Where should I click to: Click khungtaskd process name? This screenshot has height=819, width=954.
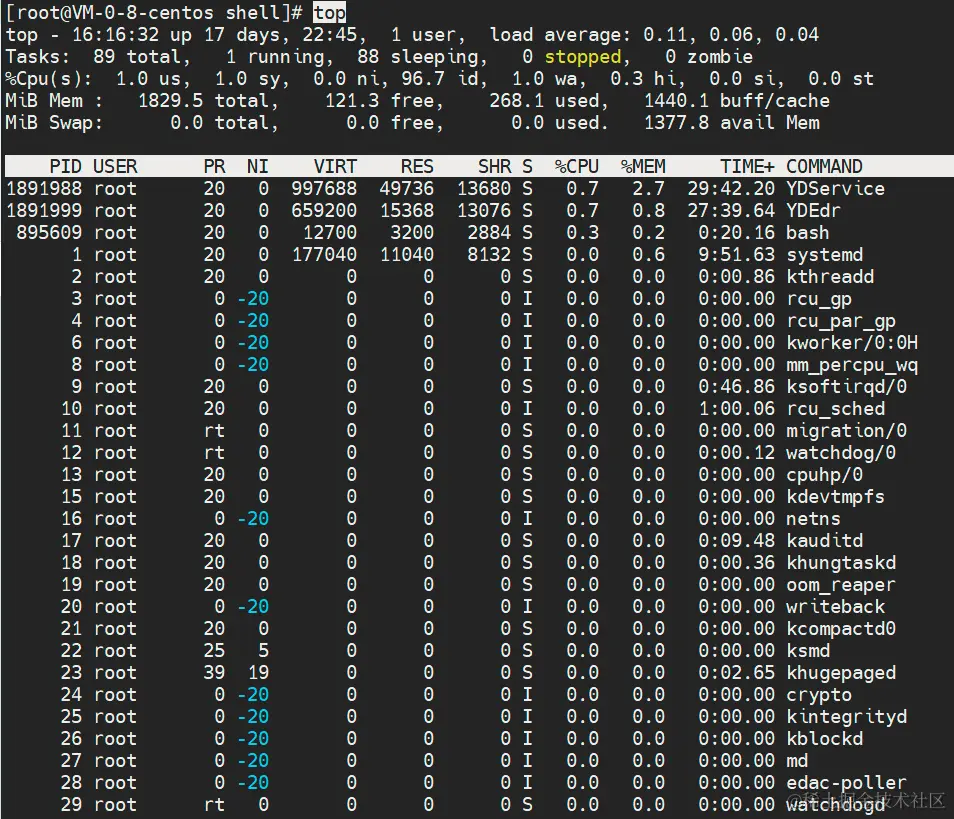pos(841,563)
